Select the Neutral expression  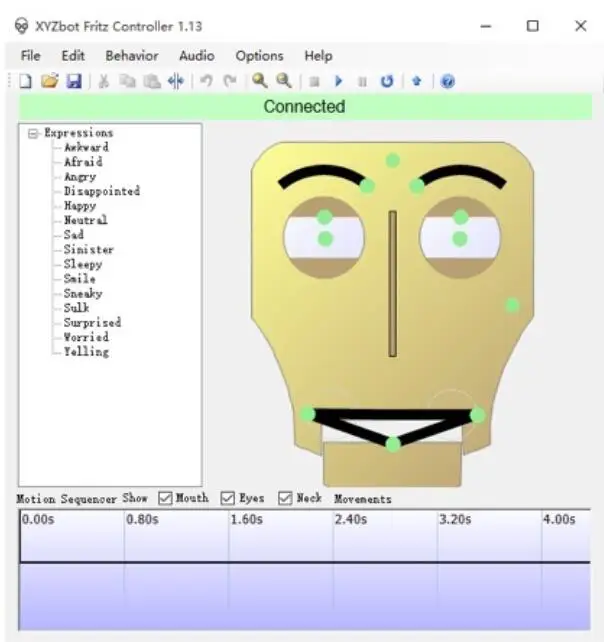[86, 220]
